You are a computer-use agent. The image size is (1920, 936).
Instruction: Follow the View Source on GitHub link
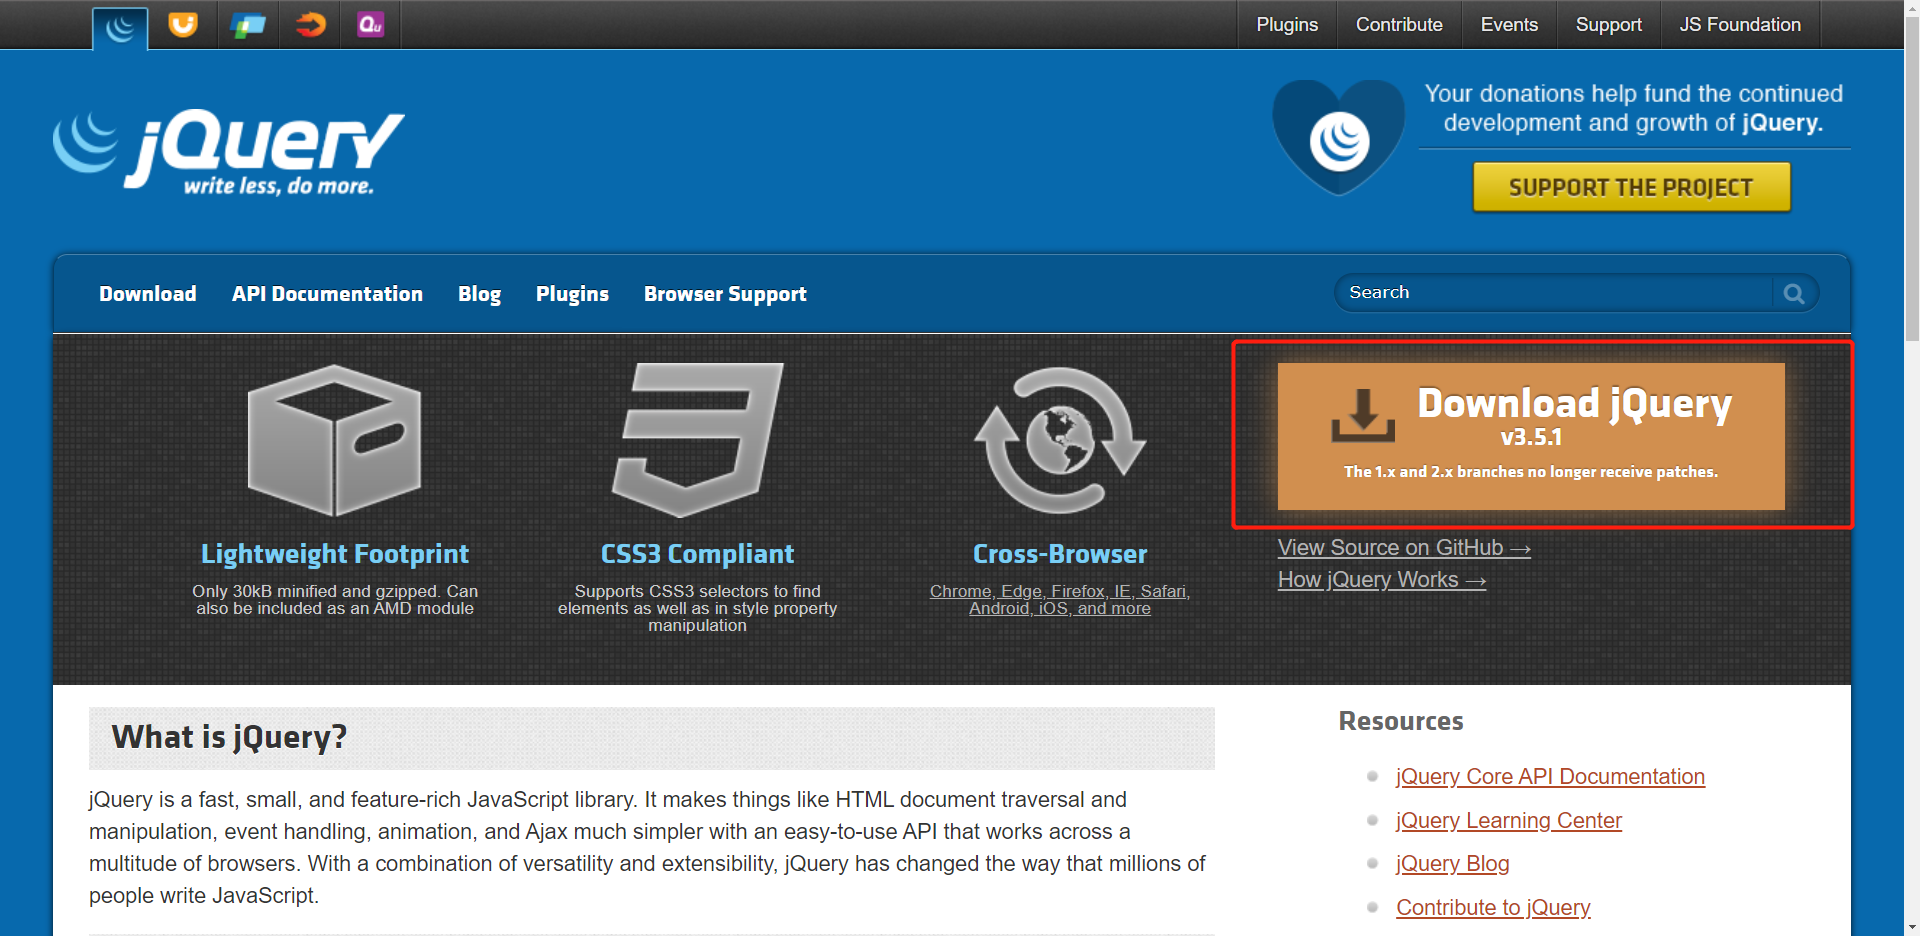tap(1403, 548)
